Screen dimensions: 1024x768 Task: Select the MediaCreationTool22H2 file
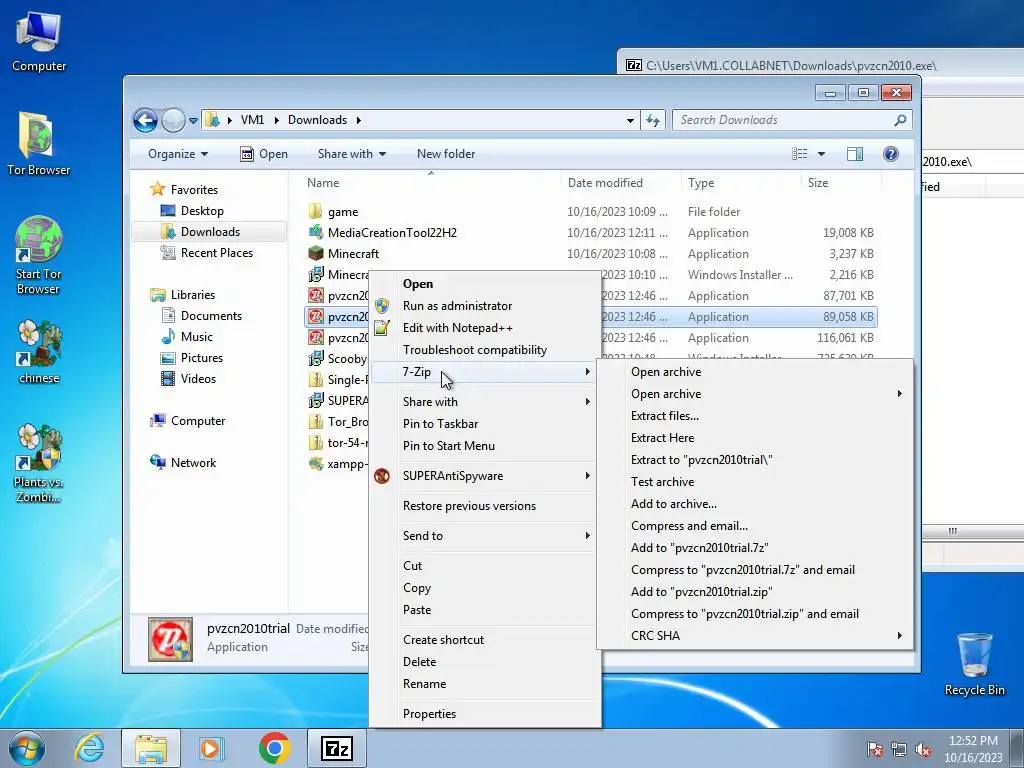click(x=392, y=232)
